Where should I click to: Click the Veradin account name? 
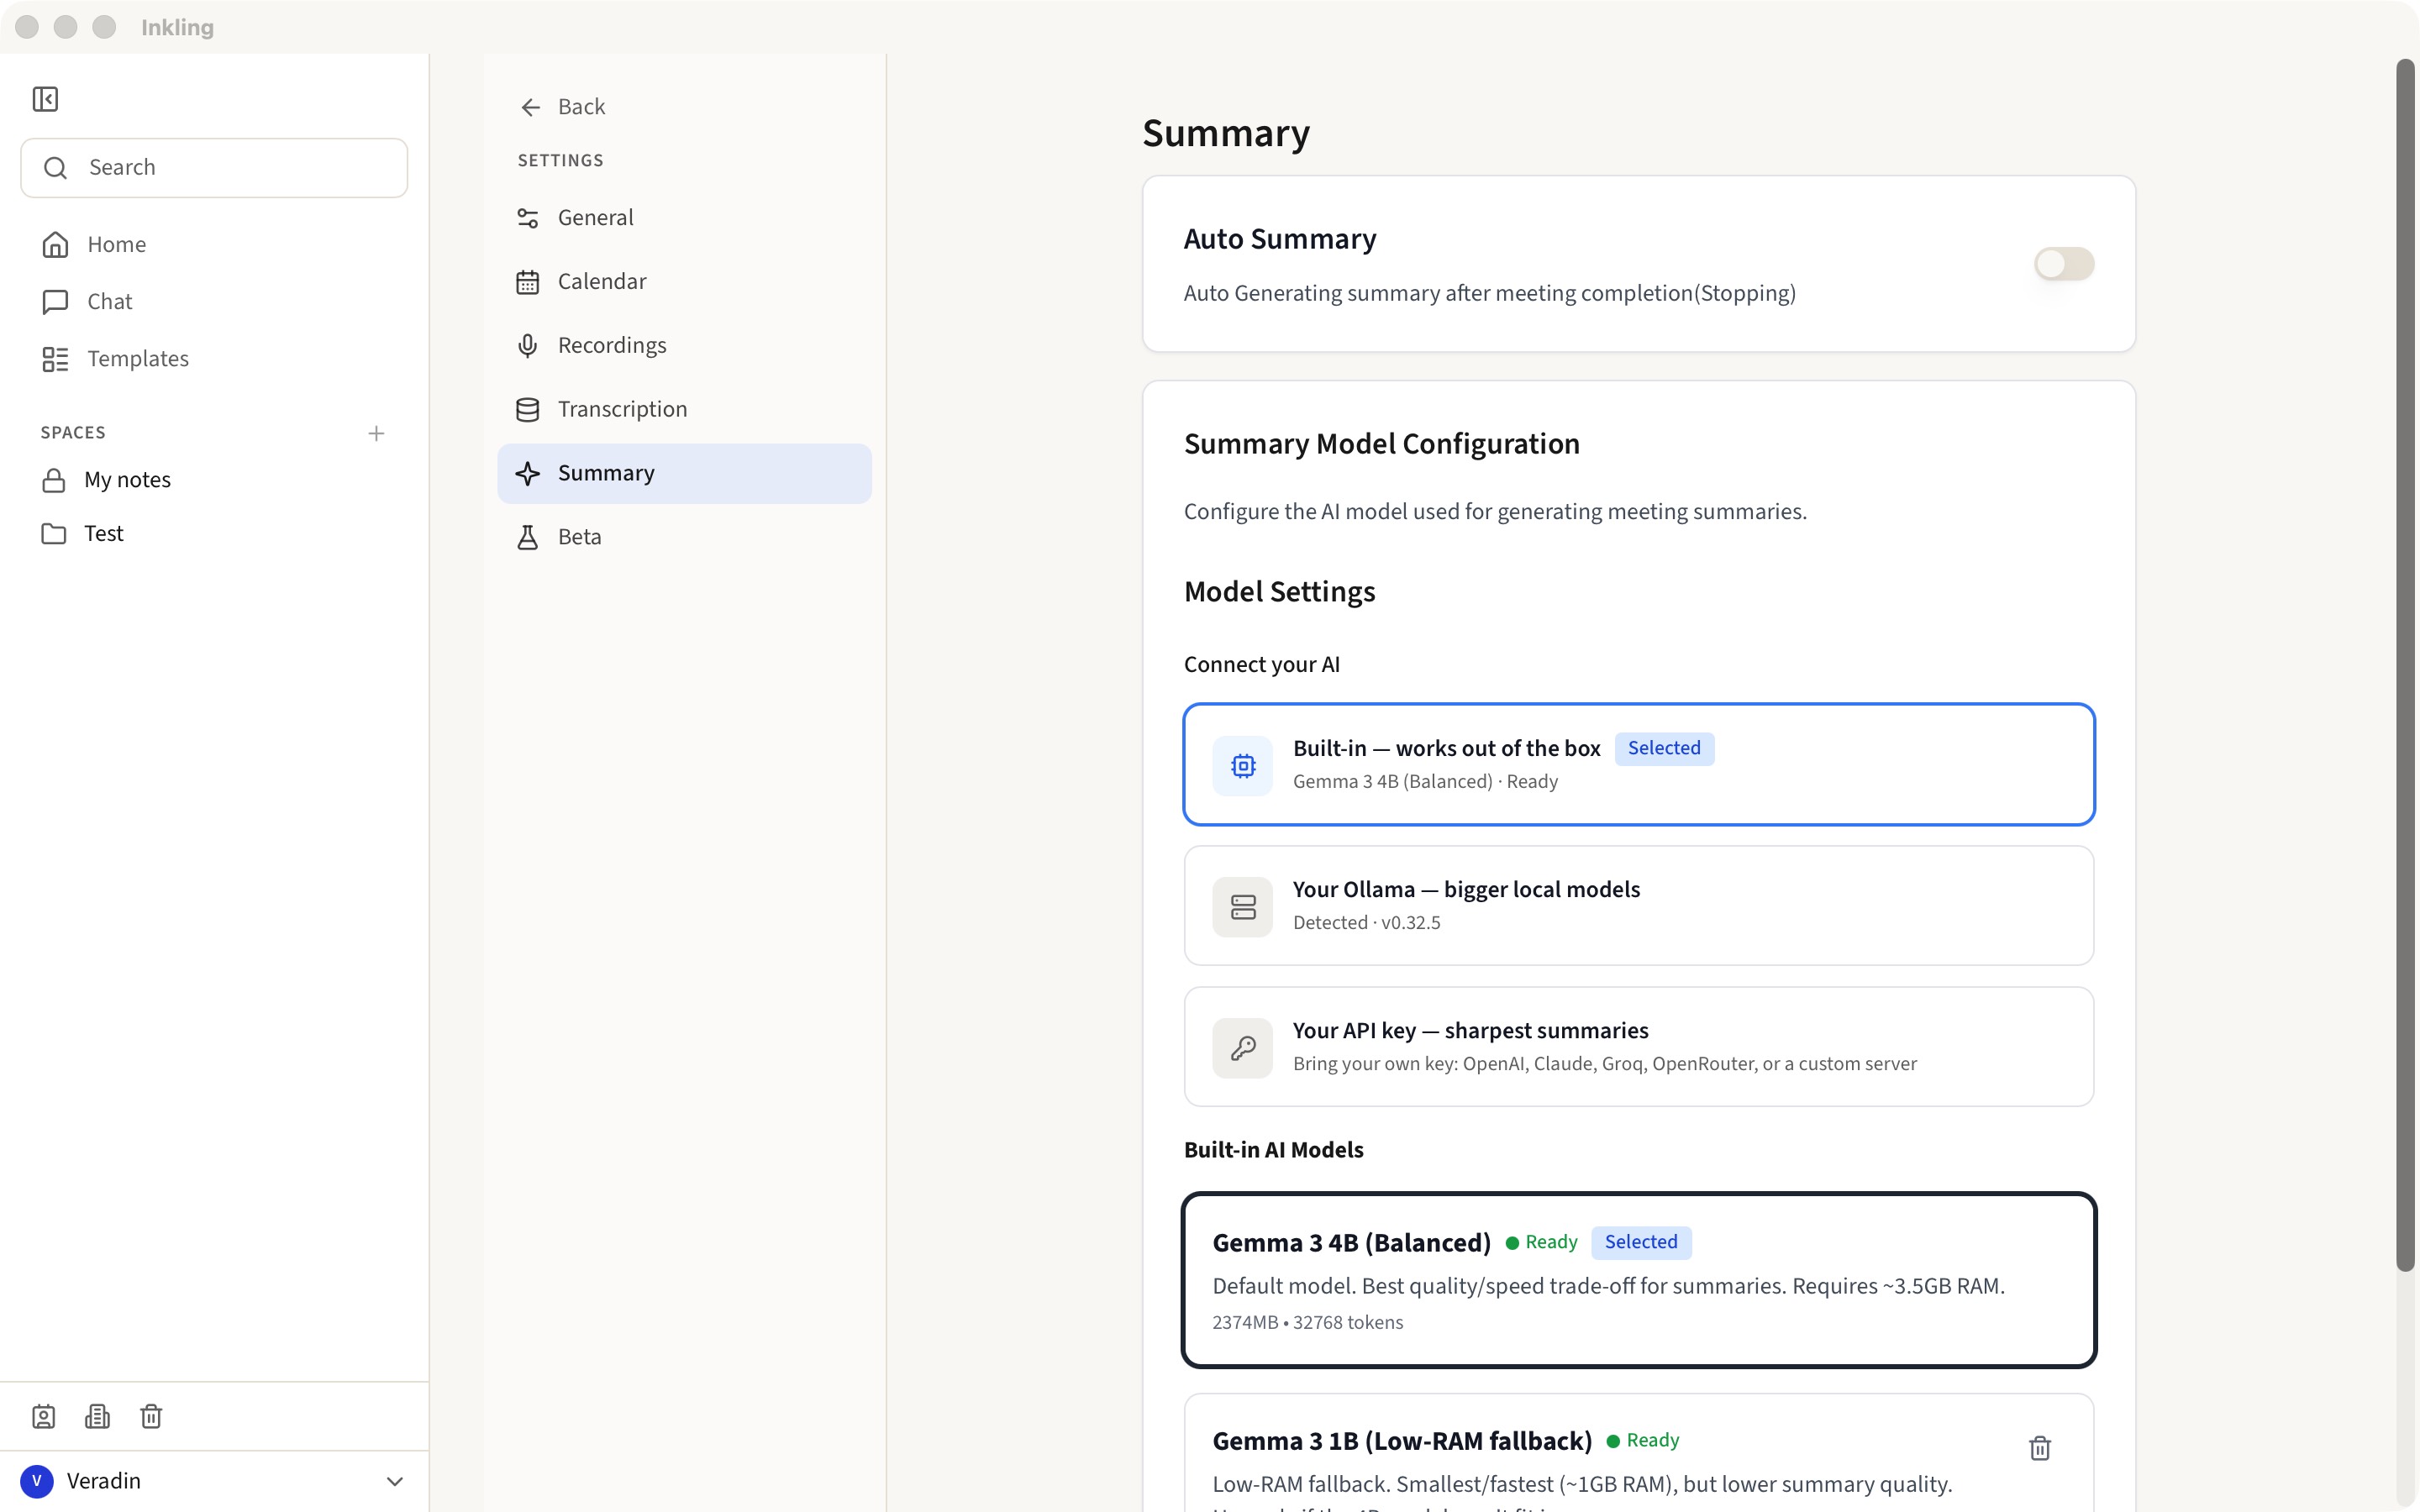104,1481
